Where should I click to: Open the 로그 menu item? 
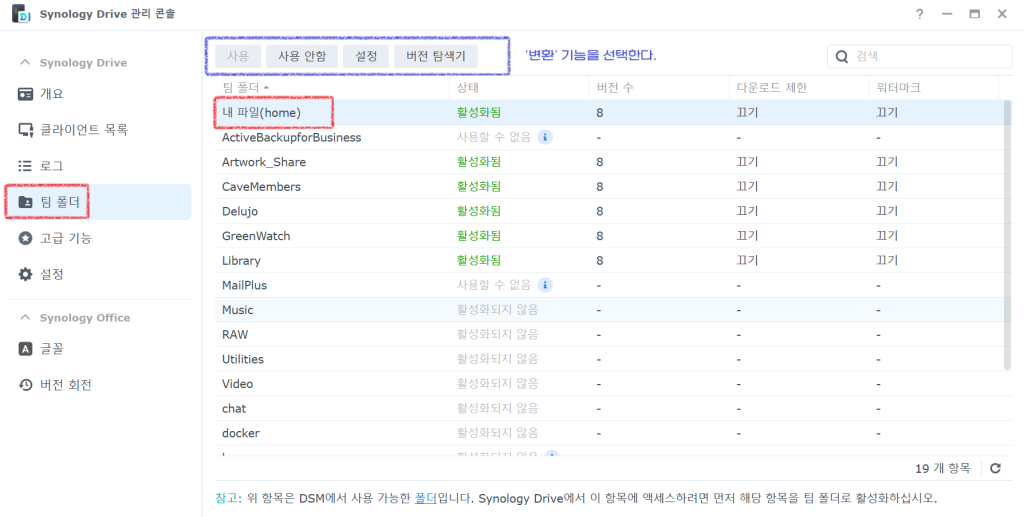98,166
